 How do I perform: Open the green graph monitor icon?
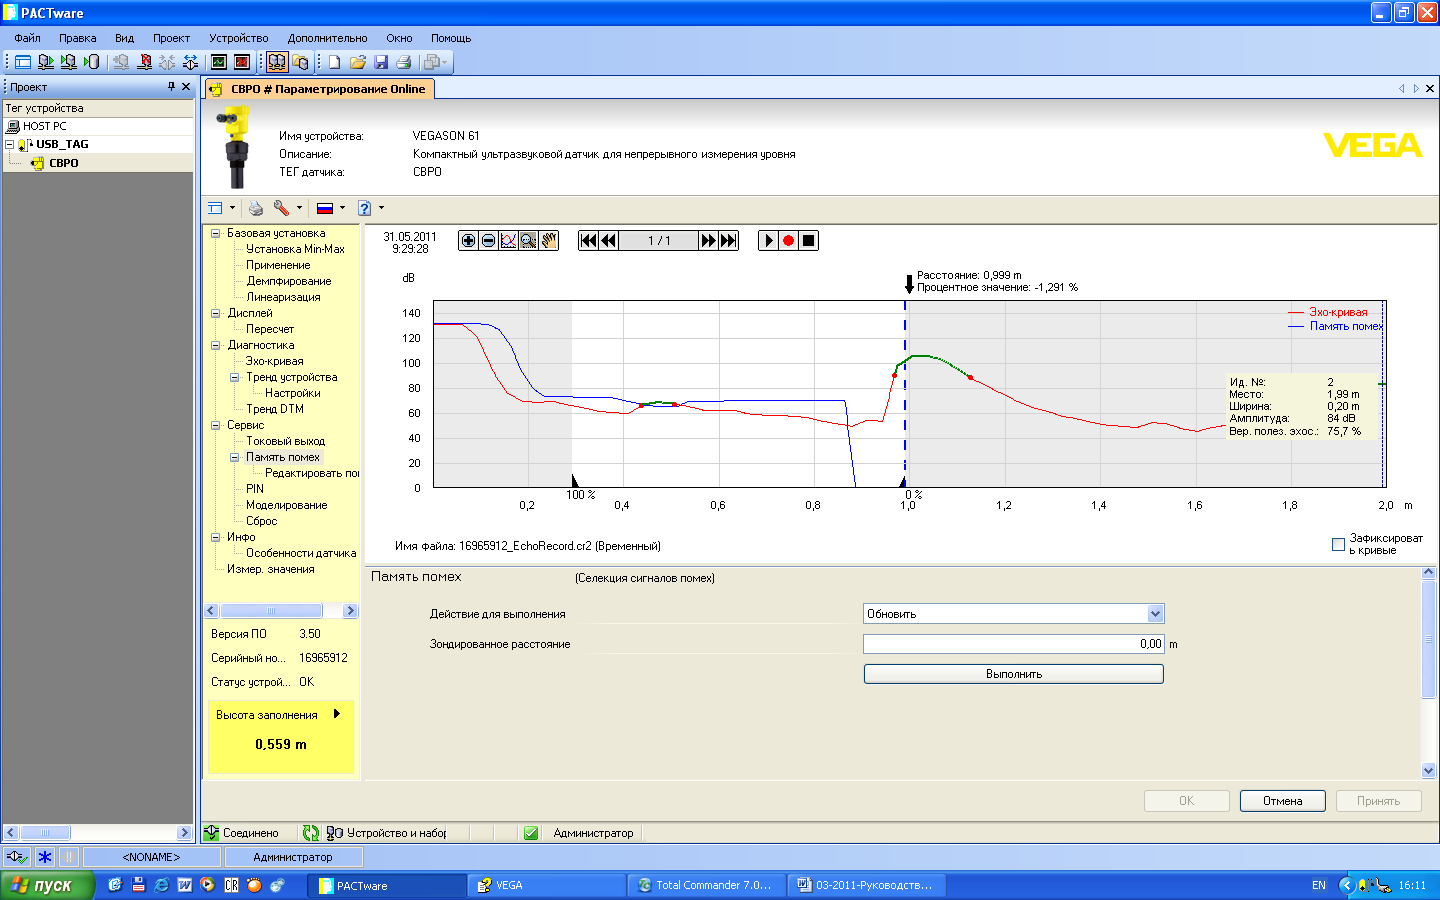click(219, 62)
